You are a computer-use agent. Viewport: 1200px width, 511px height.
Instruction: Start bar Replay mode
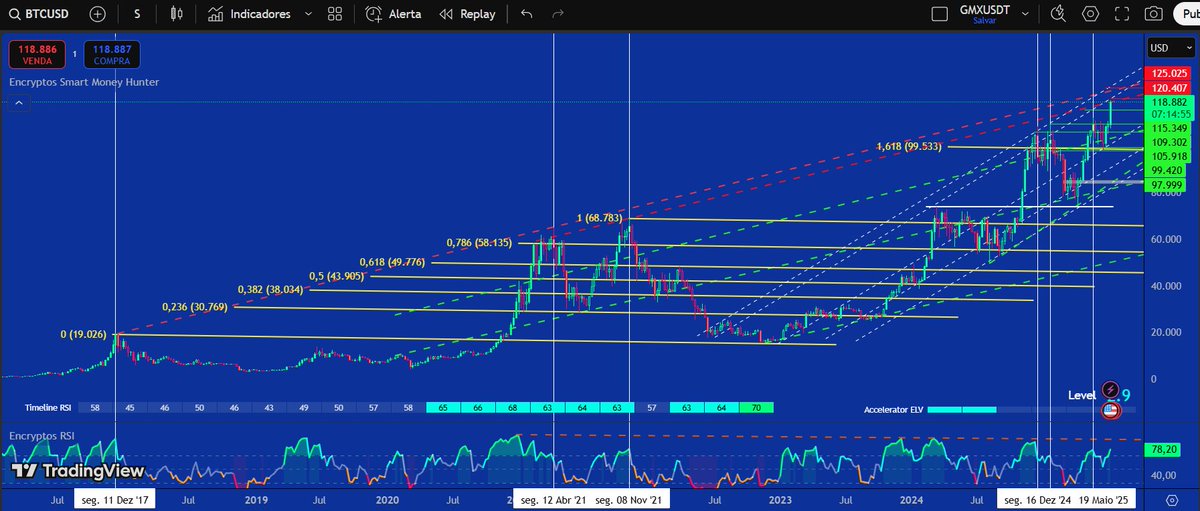click(x=467, y=15)
